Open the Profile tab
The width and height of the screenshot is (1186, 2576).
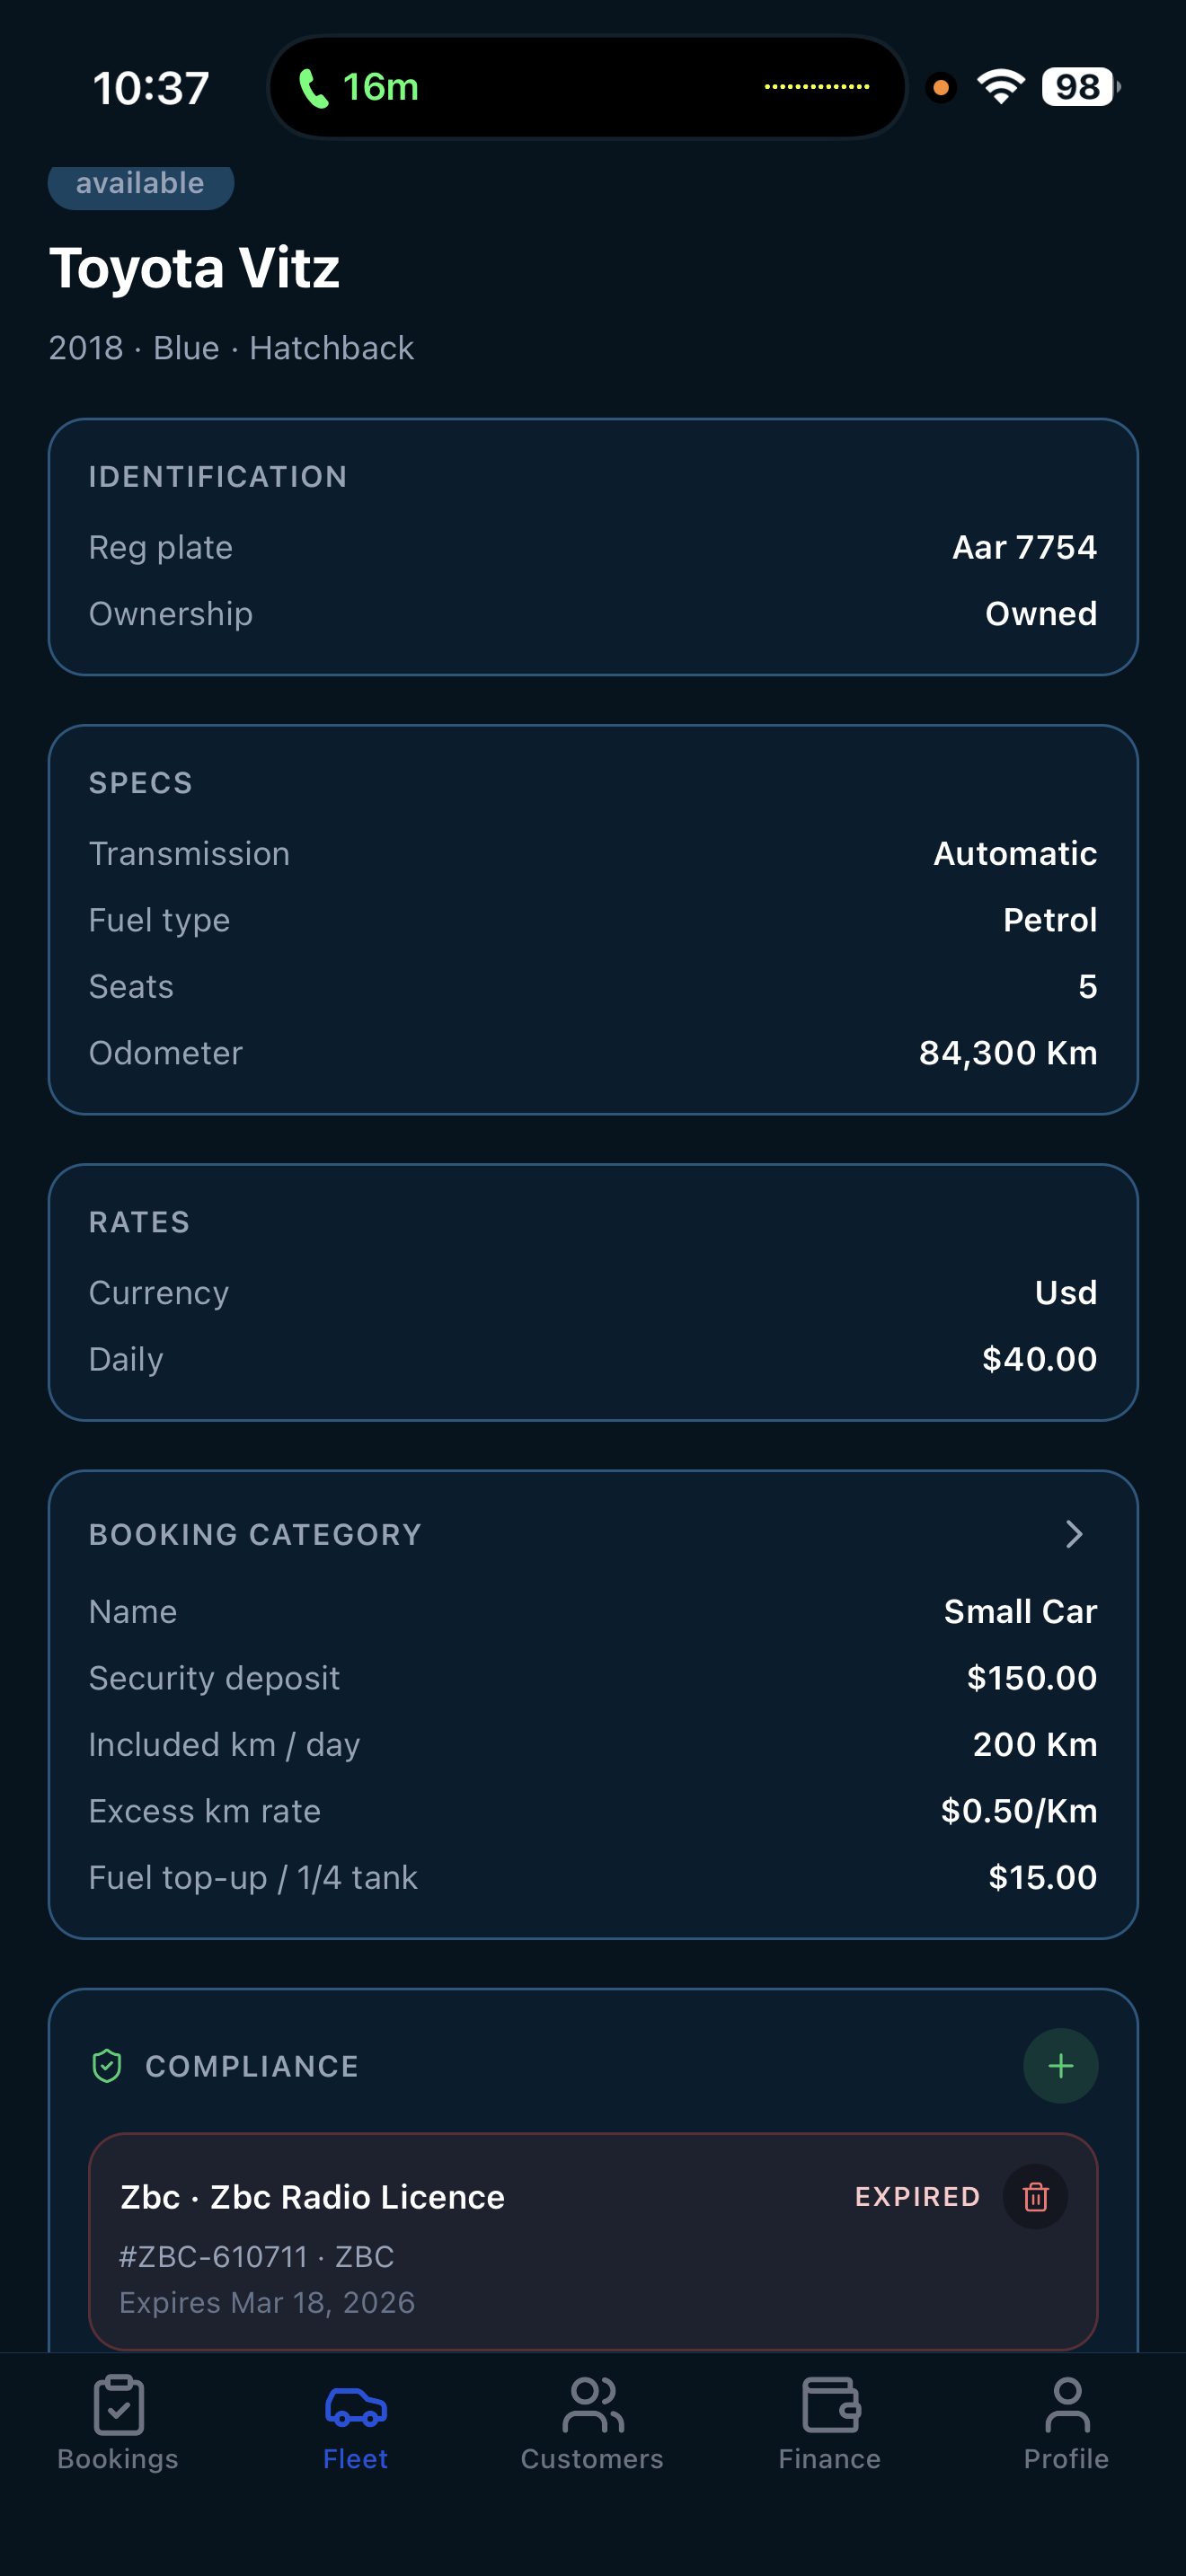[x=1066, y=2423]
